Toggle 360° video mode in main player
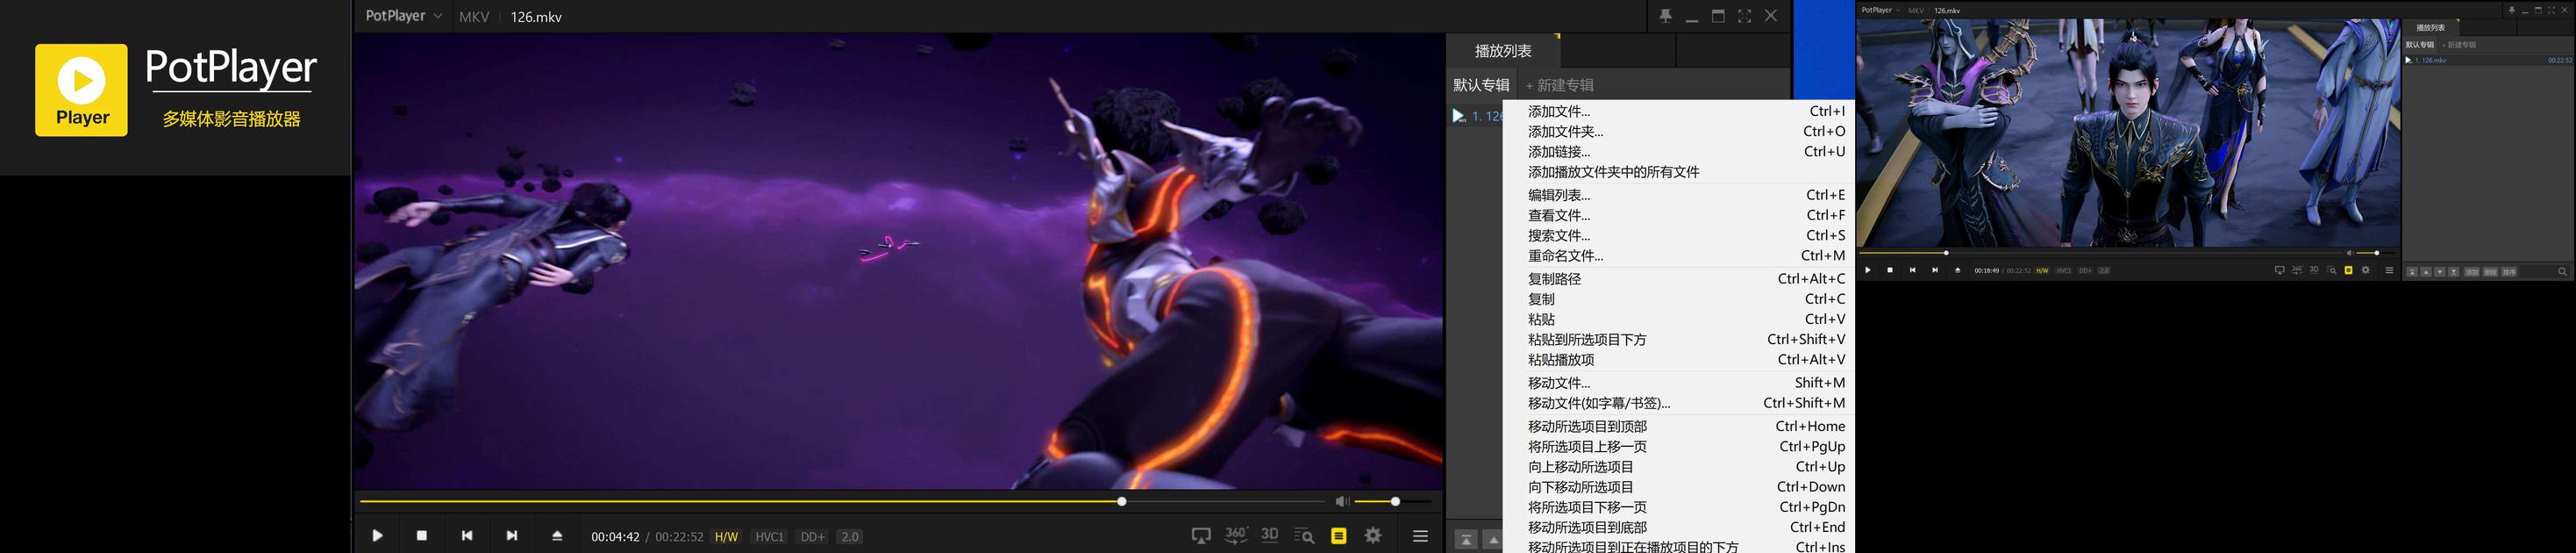 coord(1236,535)
